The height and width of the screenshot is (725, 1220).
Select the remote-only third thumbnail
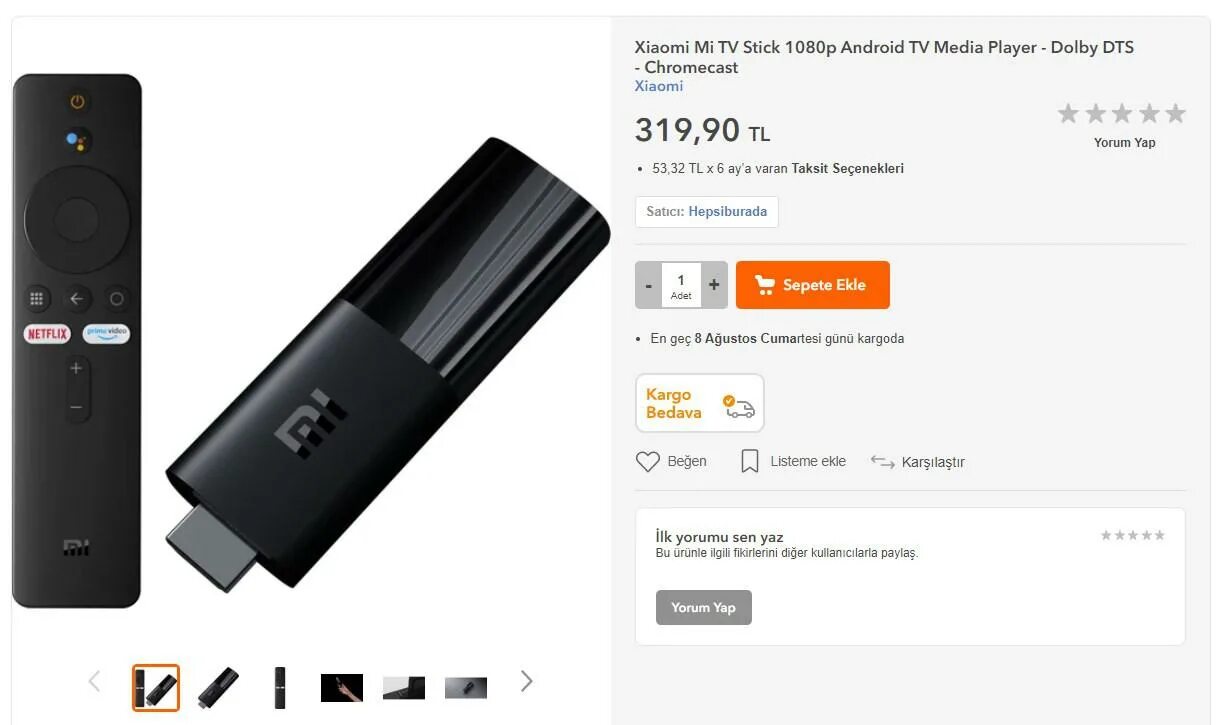[x=280, y=688]
